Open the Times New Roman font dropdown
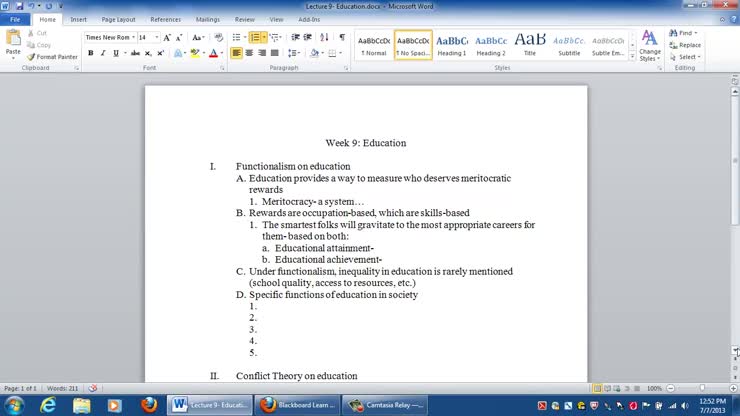 108,37
